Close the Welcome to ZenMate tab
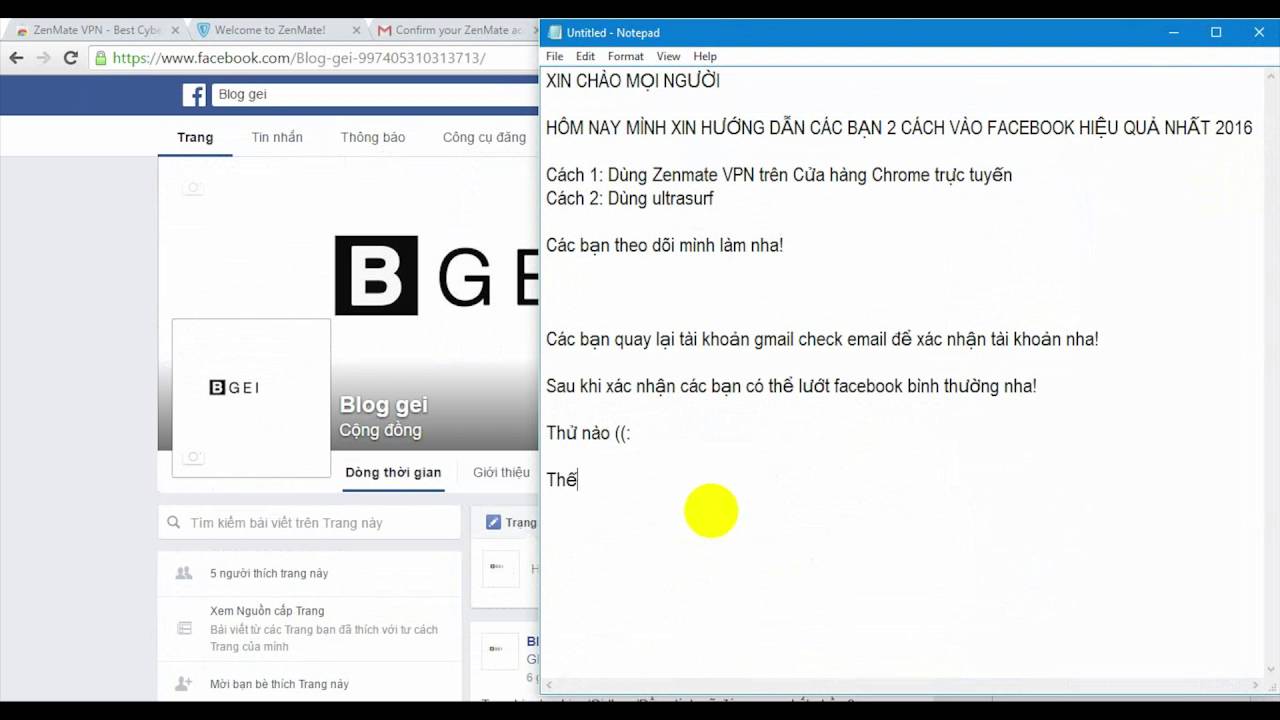This screenshot has height=720, width=1280. pos(356,30)
